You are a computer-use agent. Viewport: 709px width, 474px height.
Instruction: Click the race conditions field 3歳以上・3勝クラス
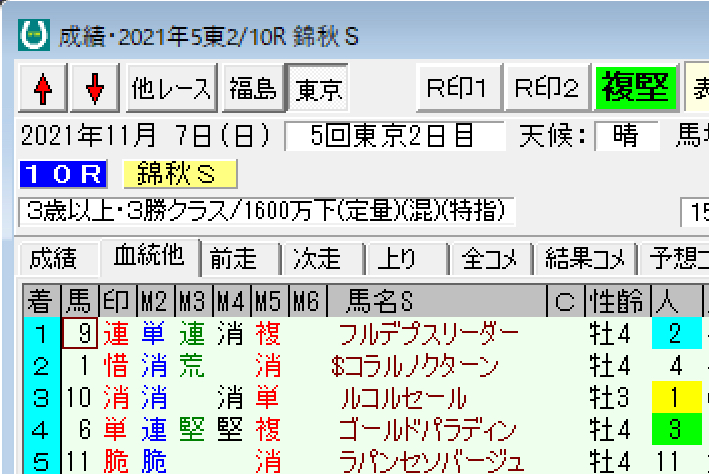coord(267,211)
